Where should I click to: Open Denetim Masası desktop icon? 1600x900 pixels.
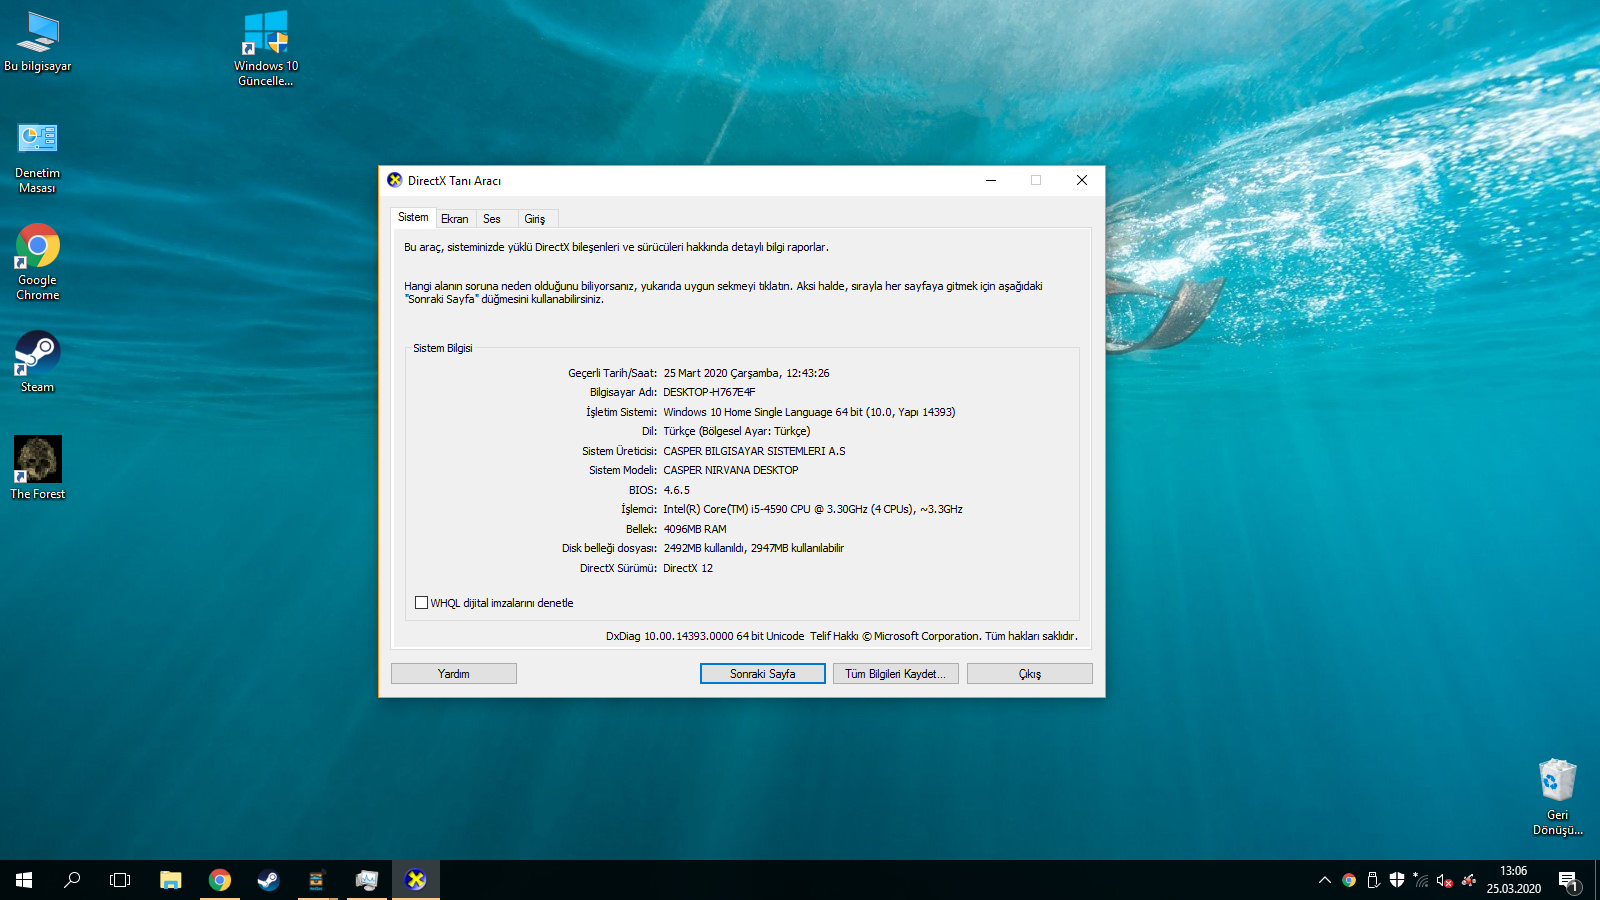click(38, 158)
